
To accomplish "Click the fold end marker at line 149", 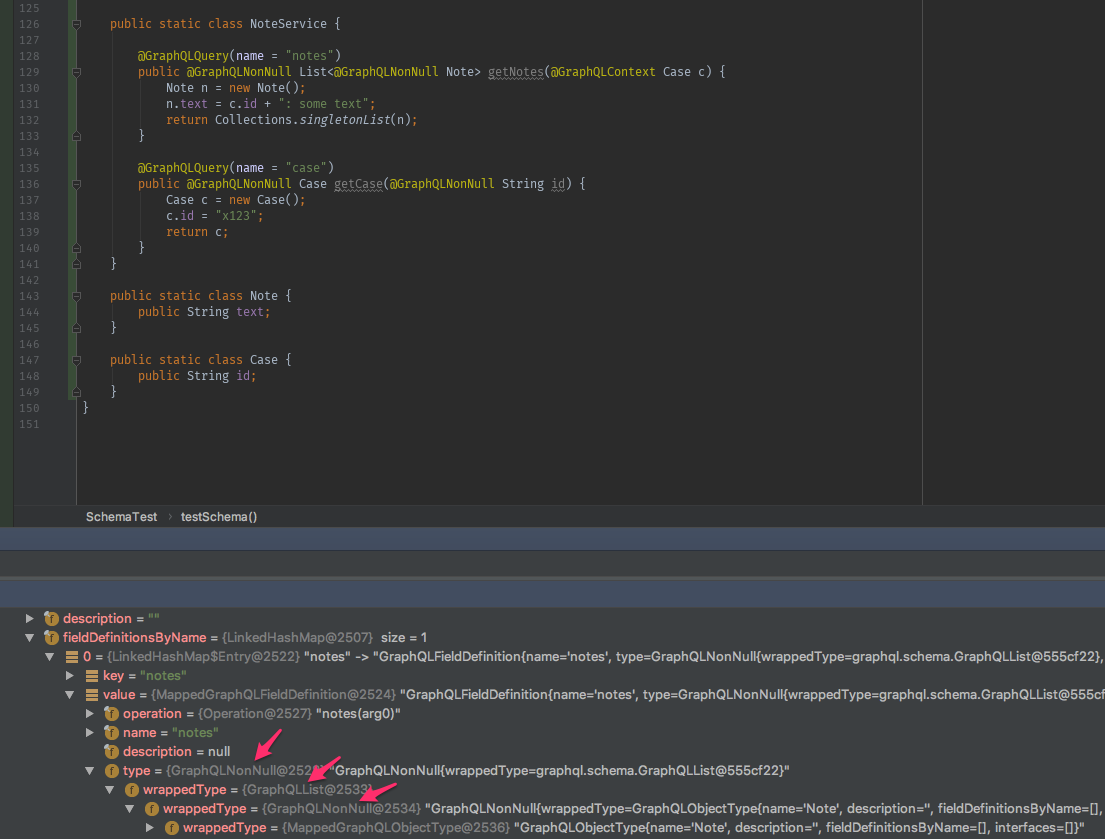I will click(77, 392).
